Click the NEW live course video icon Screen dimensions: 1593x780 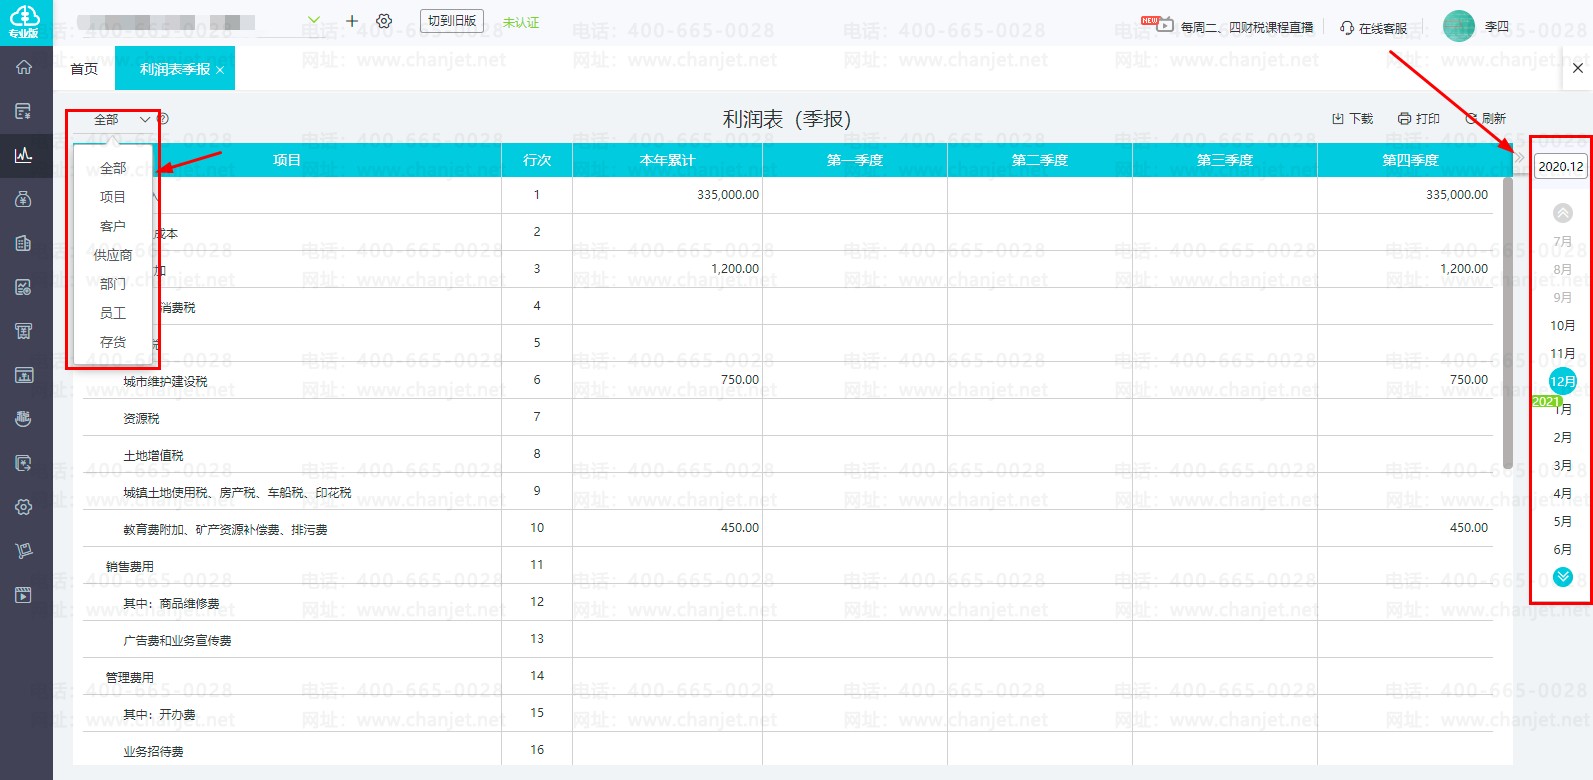[1158, 24]
